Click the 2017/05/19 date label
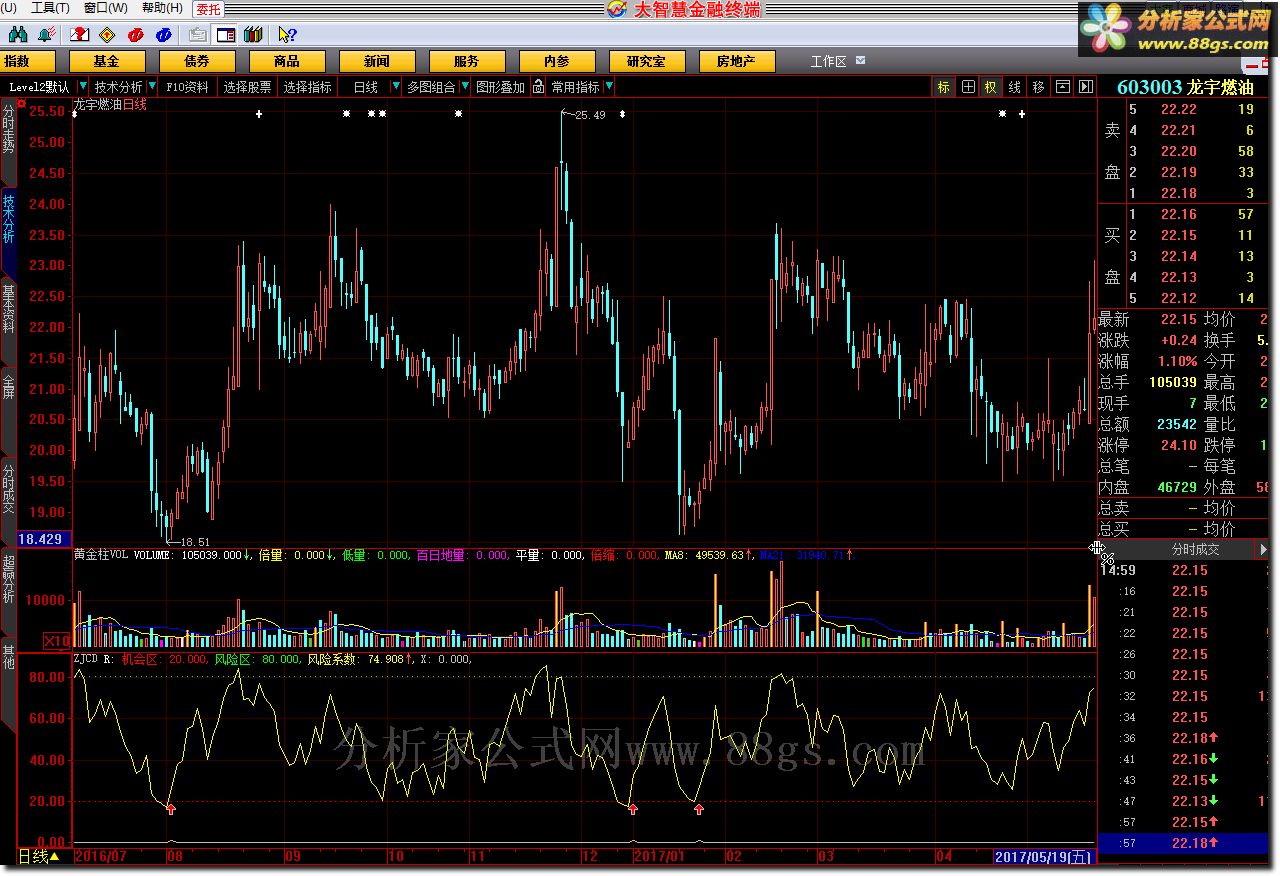The image size is (1280, 876). pos(1044,857)
